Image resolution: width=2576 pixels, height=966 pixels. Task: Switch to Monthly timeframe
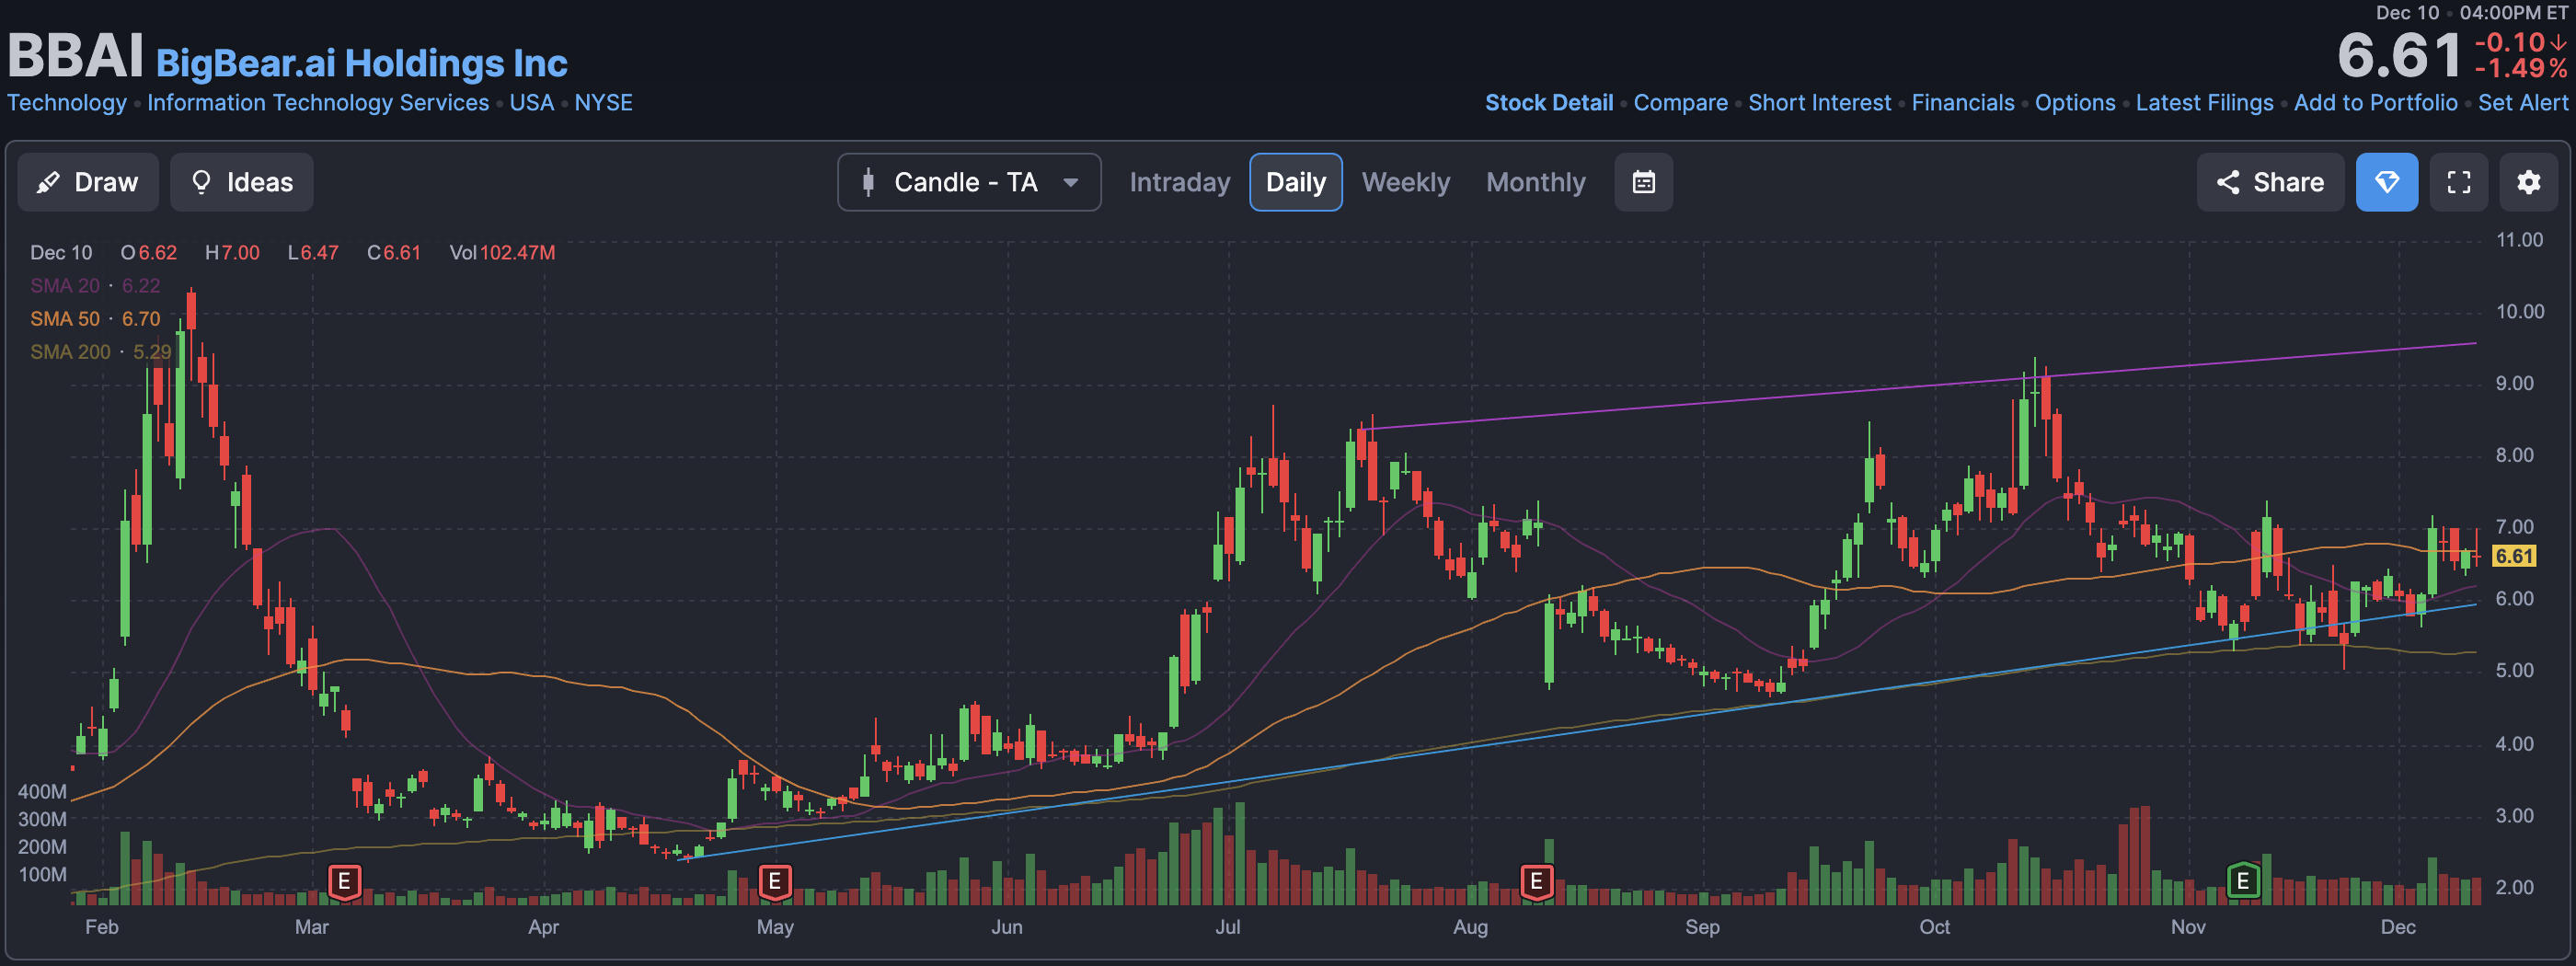click(x=1535, y=182)
